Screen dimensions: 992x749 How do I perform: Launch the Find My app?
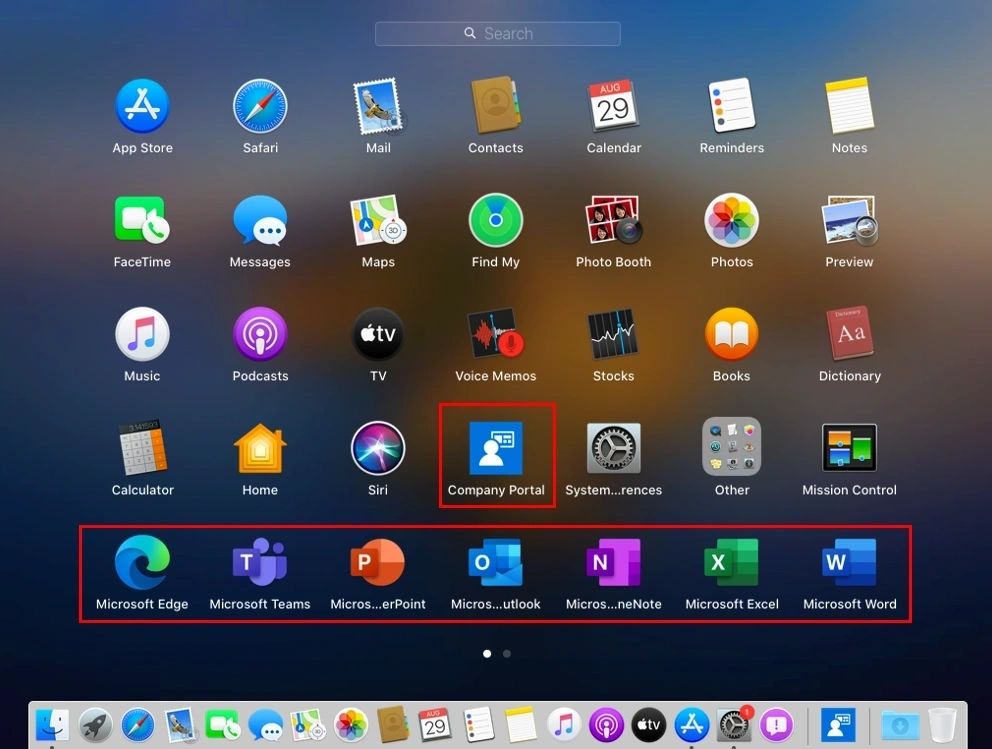(496, 220)
